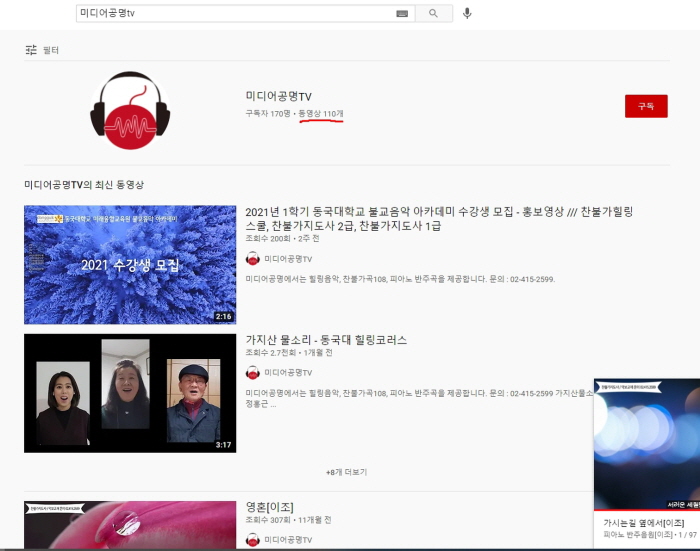Viewport: 700px width, 551px height.
Task: Click miniplayer playlist text 피아노 반주음원[이조]
Action: [638, 535]
